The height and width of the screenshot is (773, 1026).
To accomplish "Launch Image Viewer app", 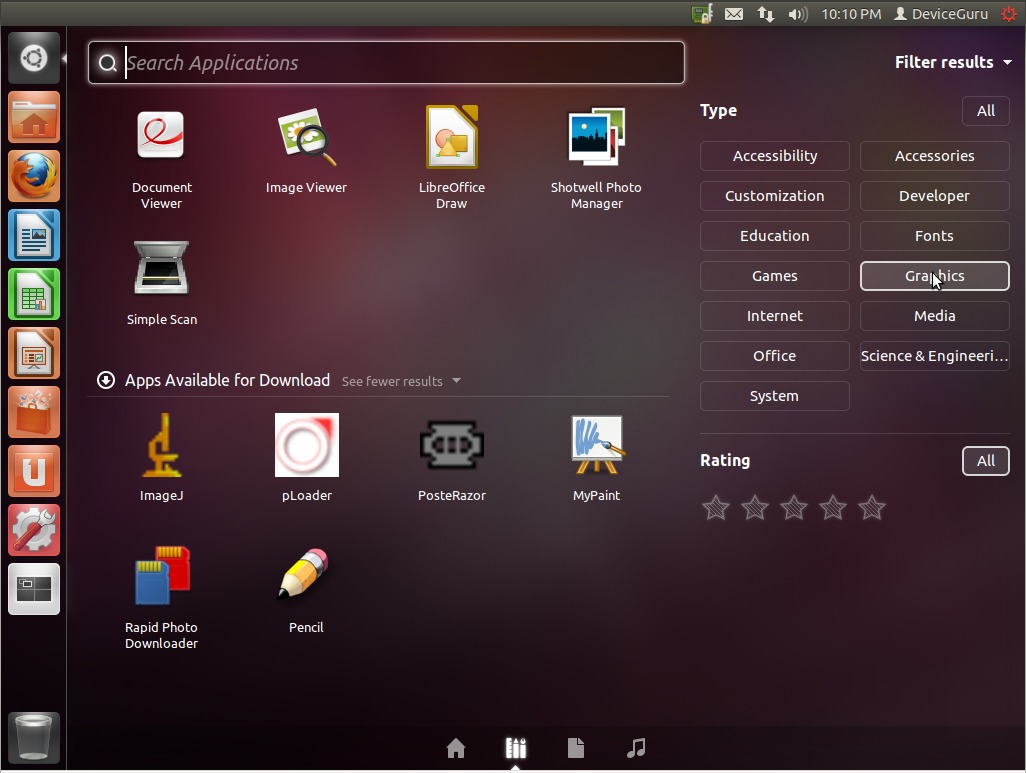I will click(306, 151).
